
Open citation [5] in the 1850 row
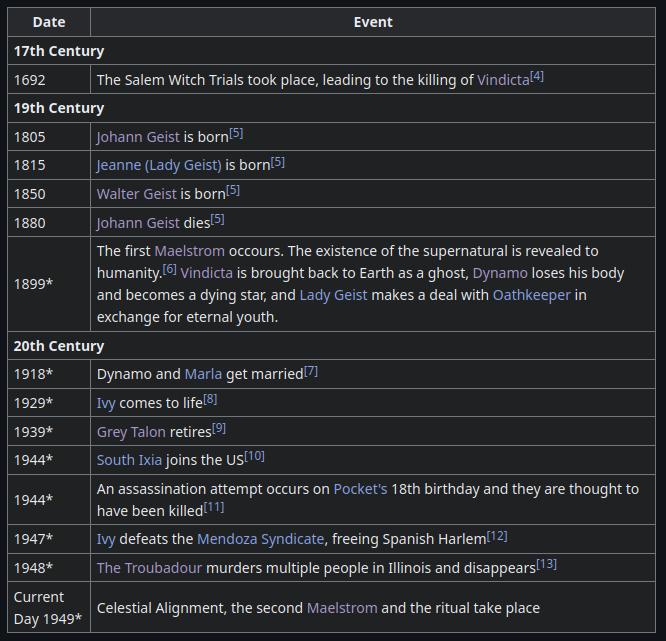(x=233, y=190)
